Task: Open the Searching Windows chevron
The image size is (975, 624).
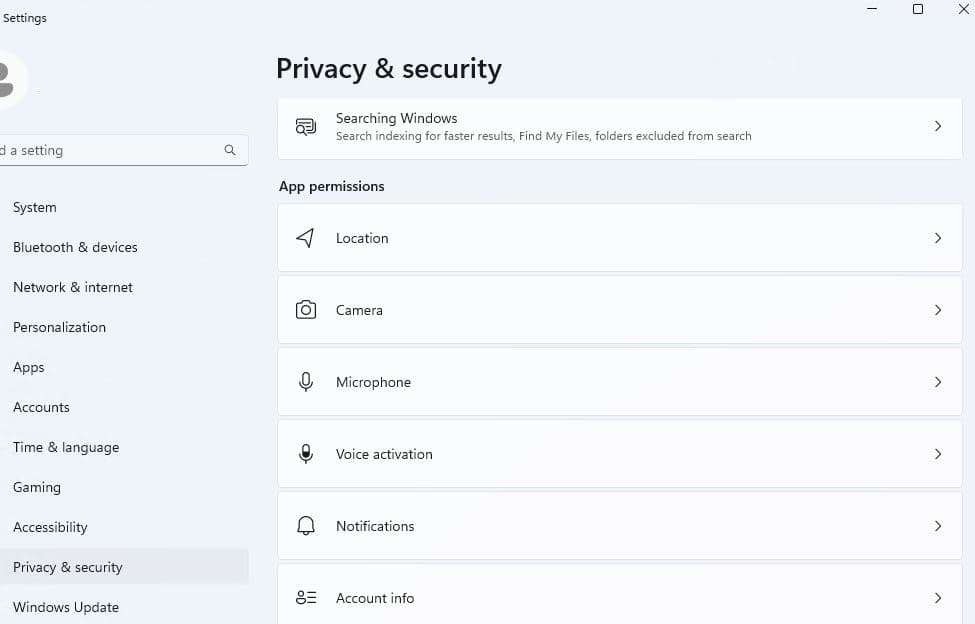Action: coord(938,126)
